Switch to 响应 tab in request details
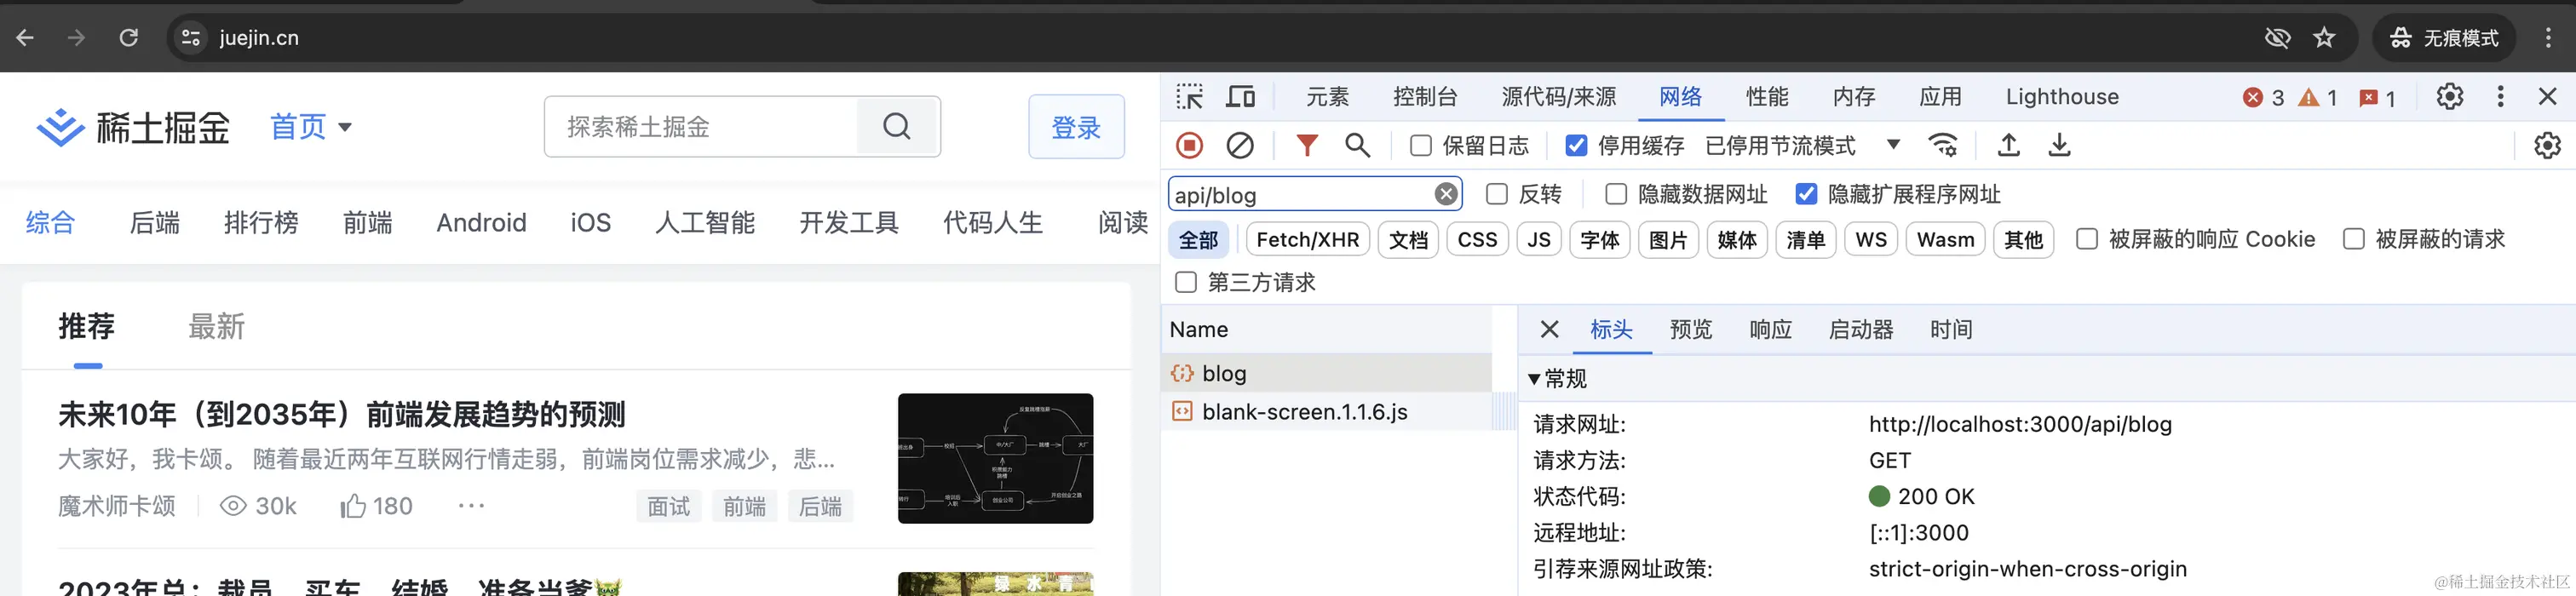Screen dimensions: 2576x596 point(1770,329)
